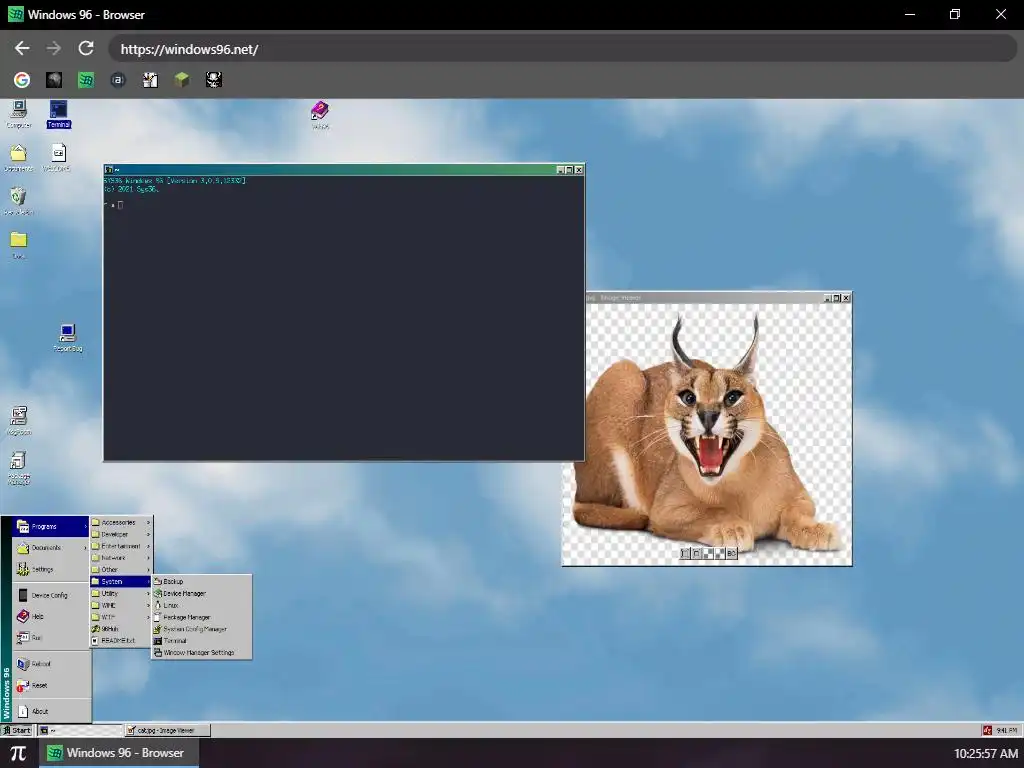Open the gift box bookmark icon
This screenshot has width=1024, height=768.
point(150,80)
